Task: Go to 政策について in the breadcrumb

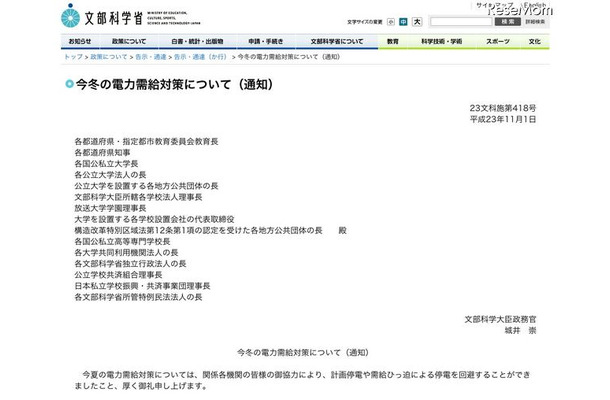Action: tap(109, 57)
